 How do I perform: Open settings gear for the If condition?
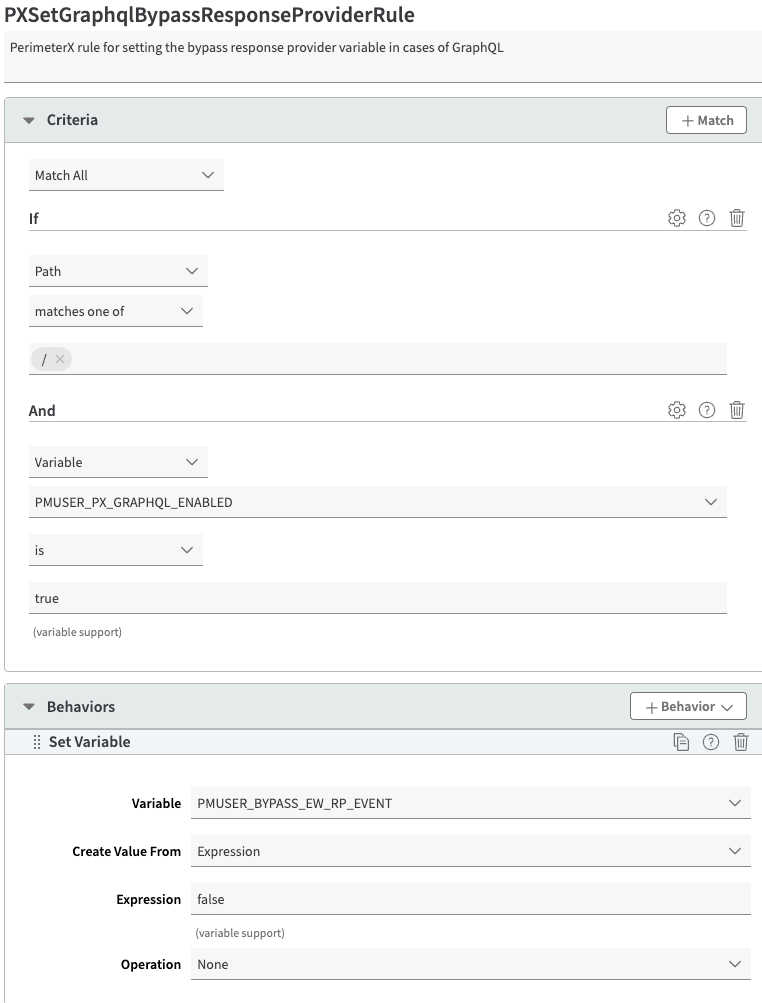click(x=677, y=218)
